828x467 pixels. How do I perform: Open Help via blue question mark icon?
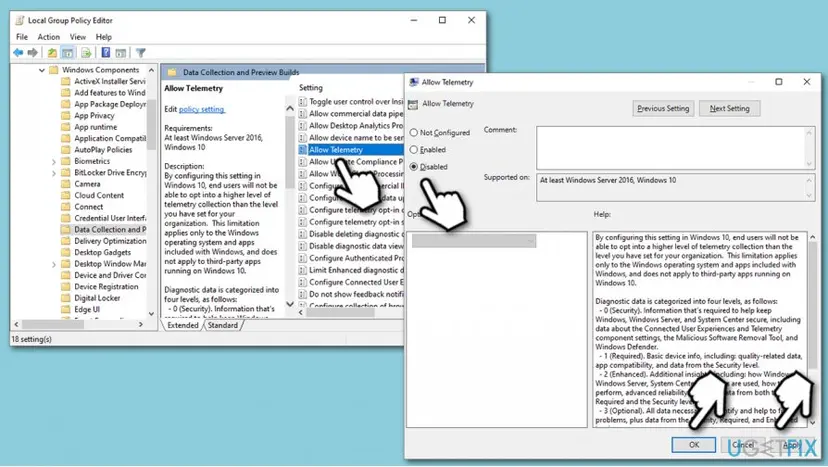click(x=106, y=53)
